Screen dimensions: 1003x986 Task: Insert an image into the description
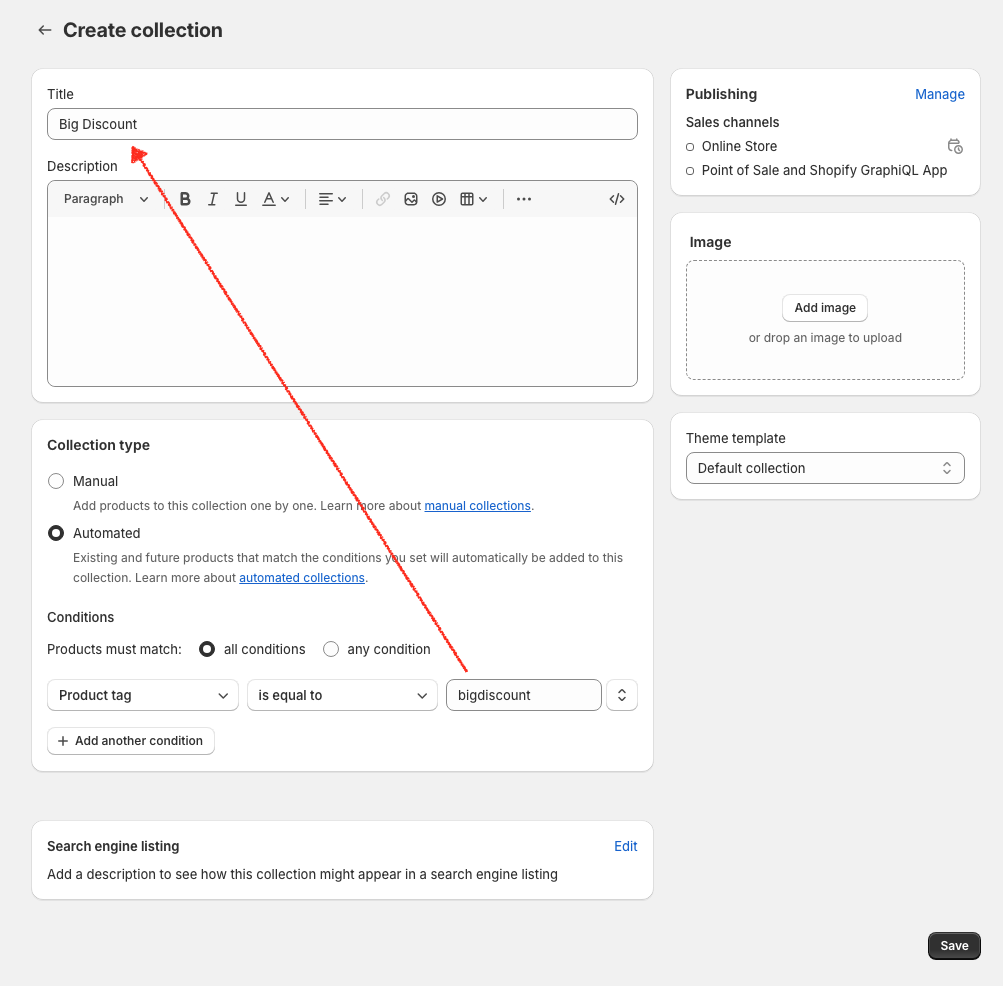[x=411, y=199]
